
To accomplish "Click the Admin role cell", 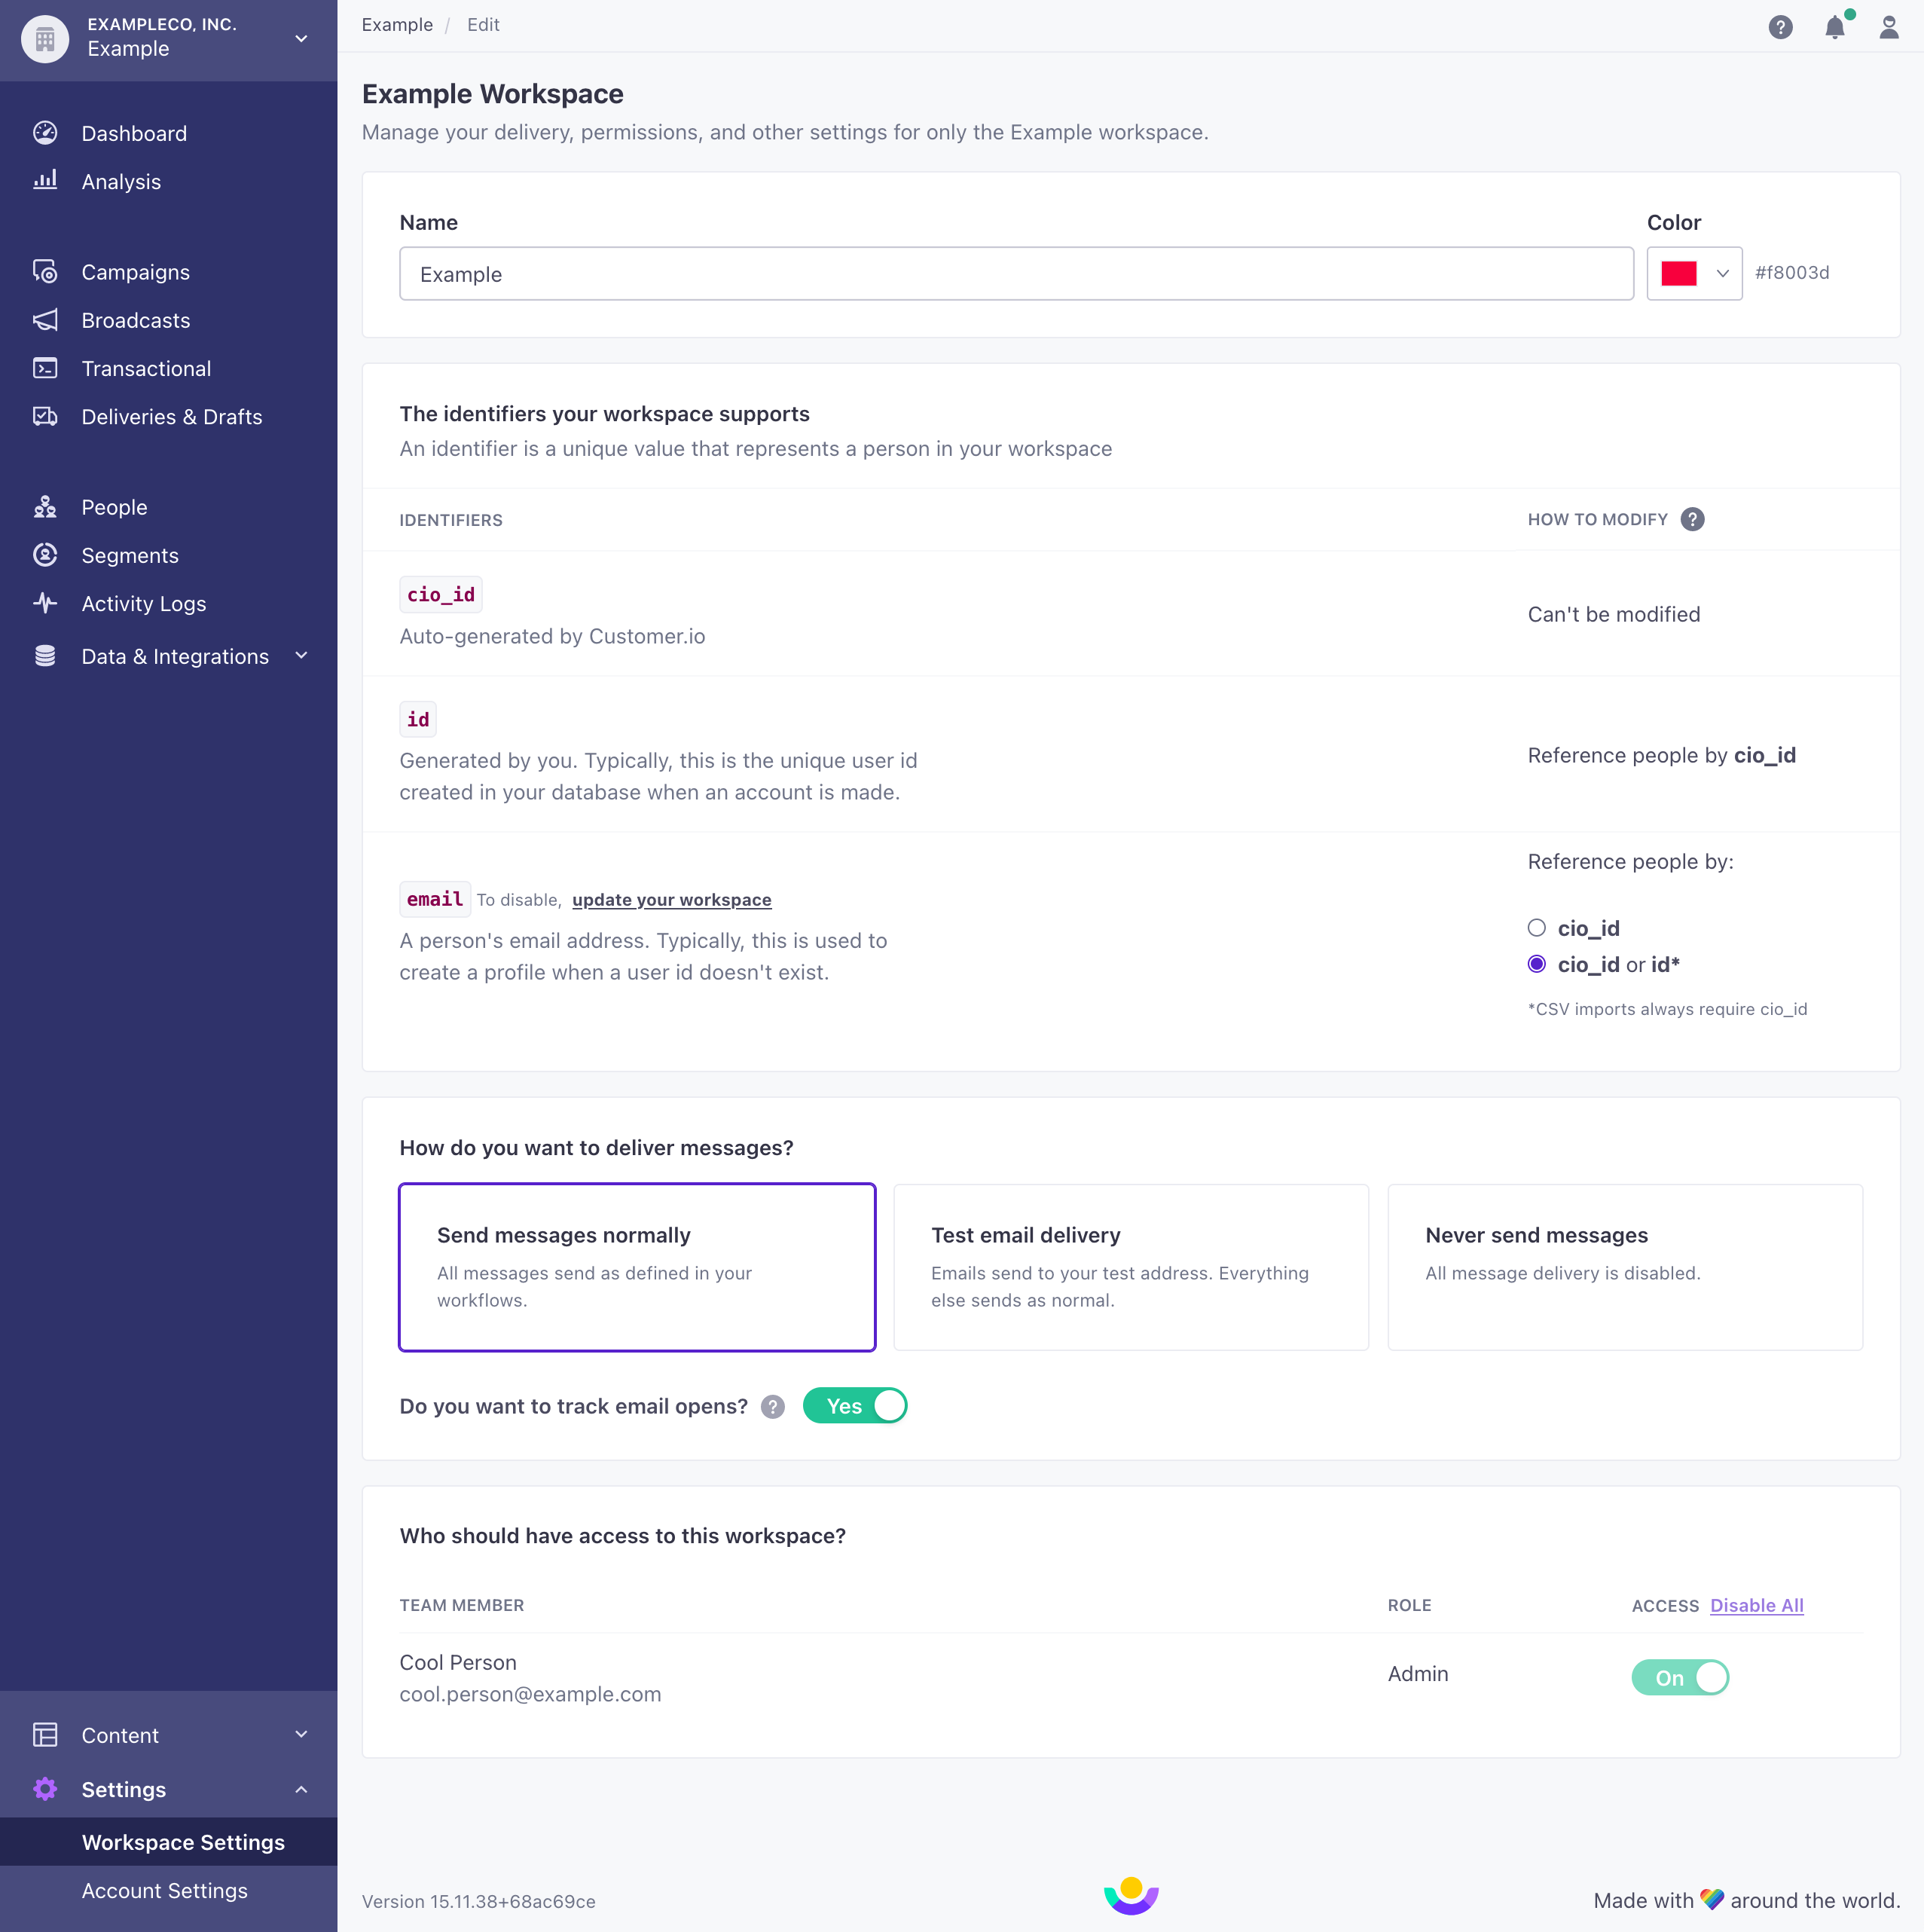I will pyautogui.click(x=1418, y=1674).
